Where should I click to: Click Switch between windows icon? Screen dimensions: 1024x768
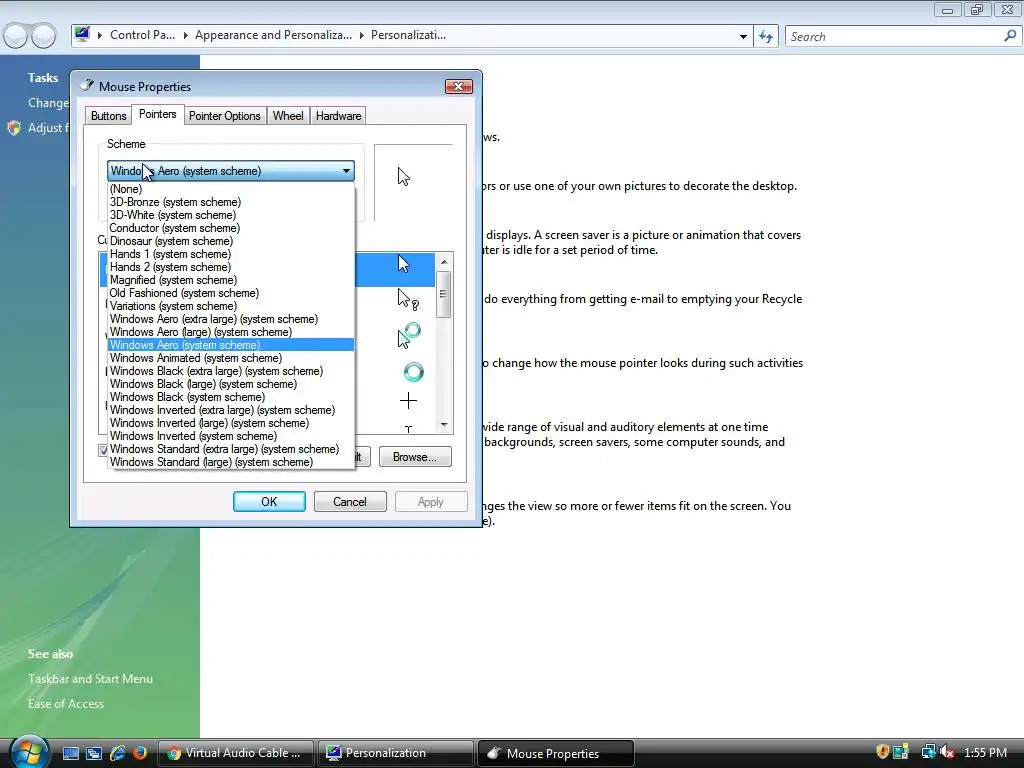[94, 753]
